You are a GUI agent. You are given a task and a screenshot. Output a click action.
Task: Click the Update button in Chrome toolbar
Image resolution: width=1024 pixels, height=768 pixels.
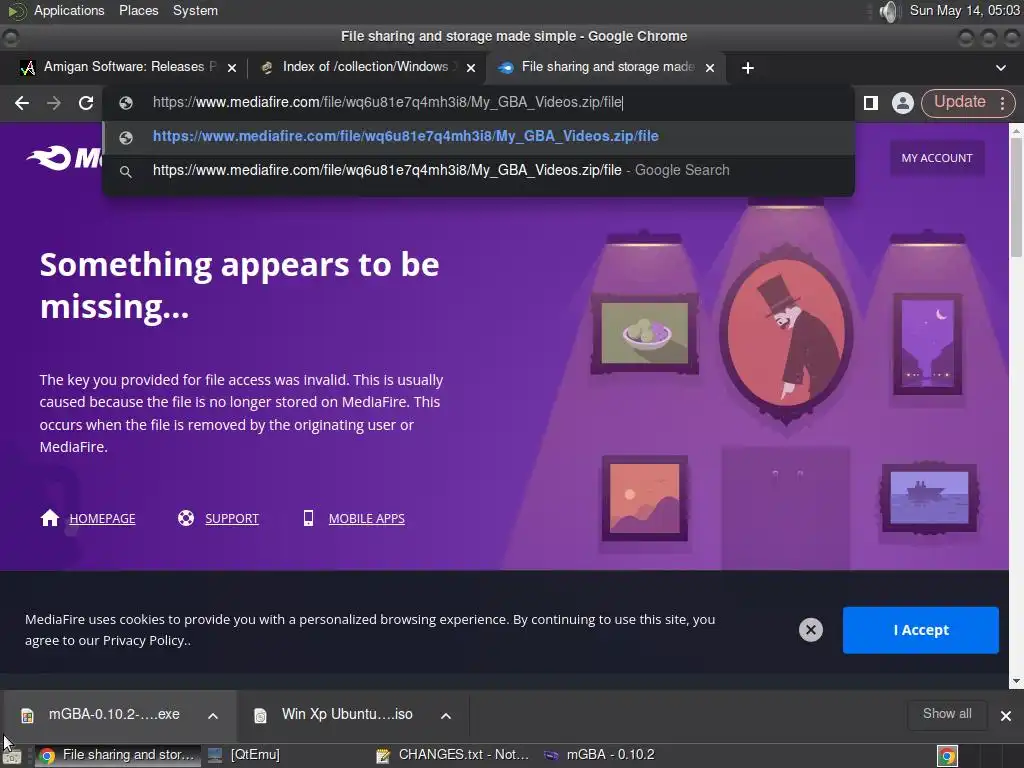pyautogui.click(x=959, y=102)
